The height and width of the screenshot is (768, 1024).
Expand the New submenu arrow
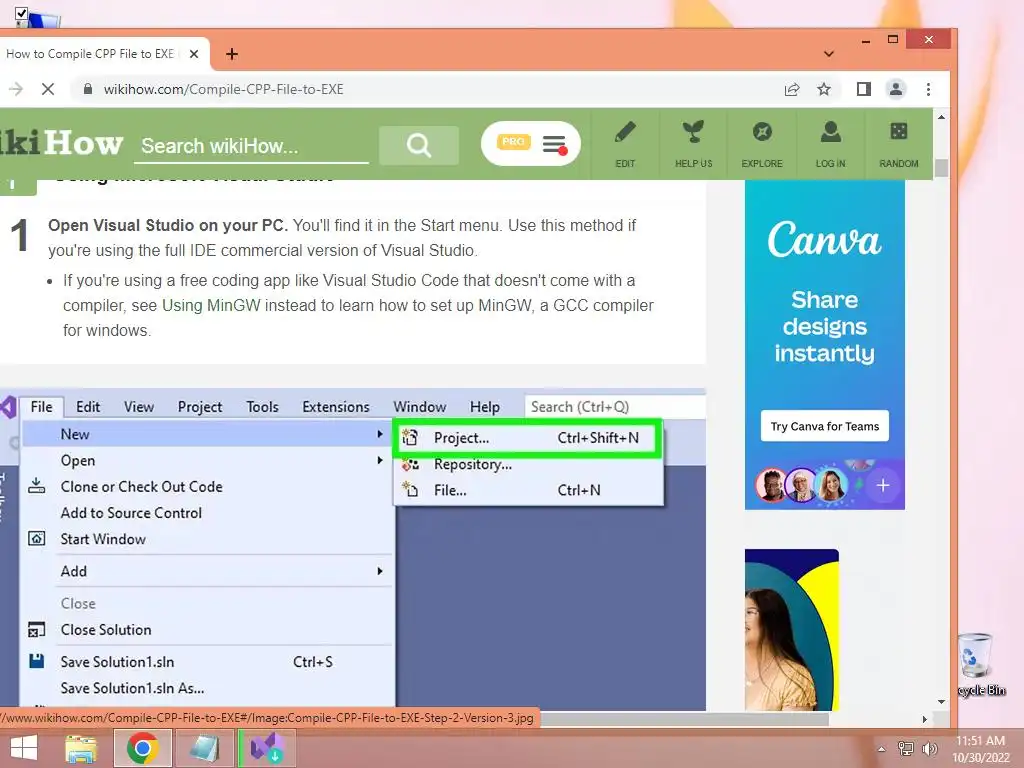pyautogui.click(x=379, y=434)
